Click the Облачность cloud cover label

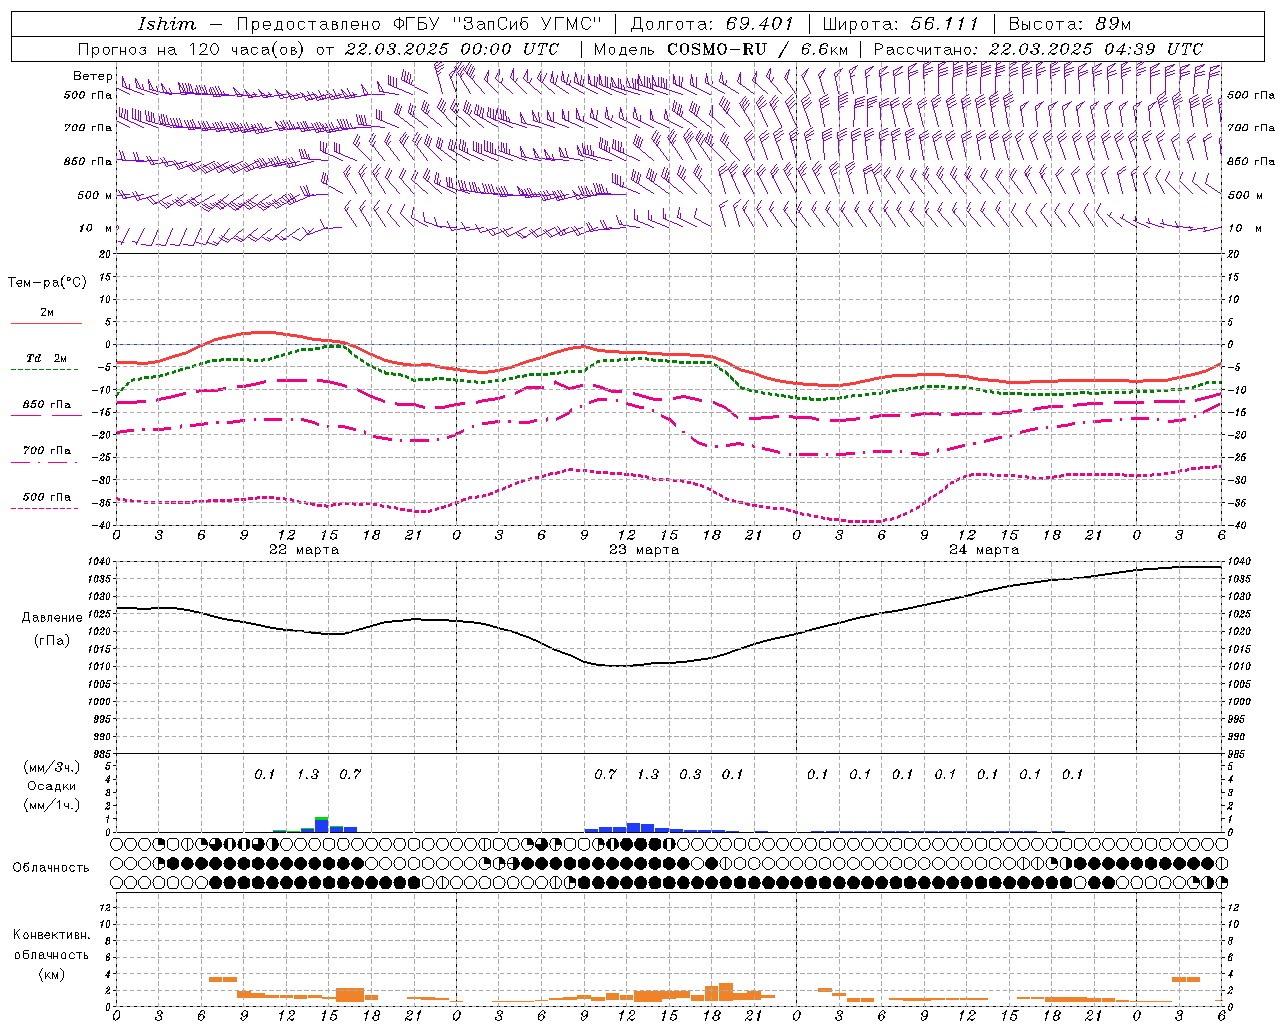coord(51,868)
